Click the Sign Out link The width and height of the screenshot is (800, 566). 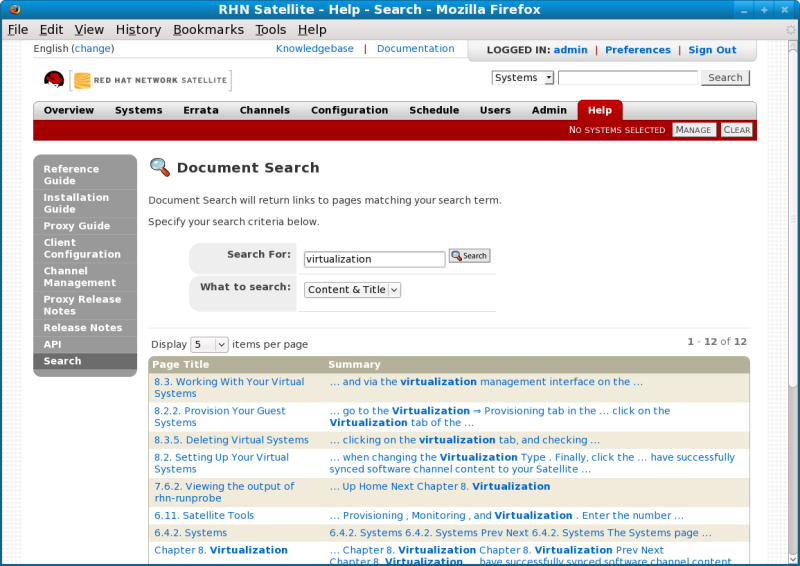click(712, 50)
